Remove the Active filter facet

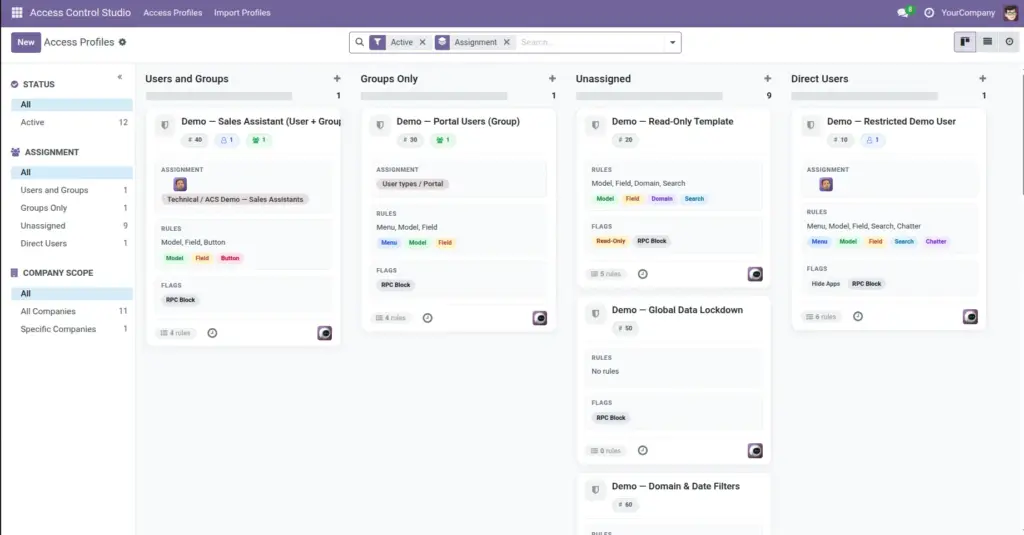(423, 42)
